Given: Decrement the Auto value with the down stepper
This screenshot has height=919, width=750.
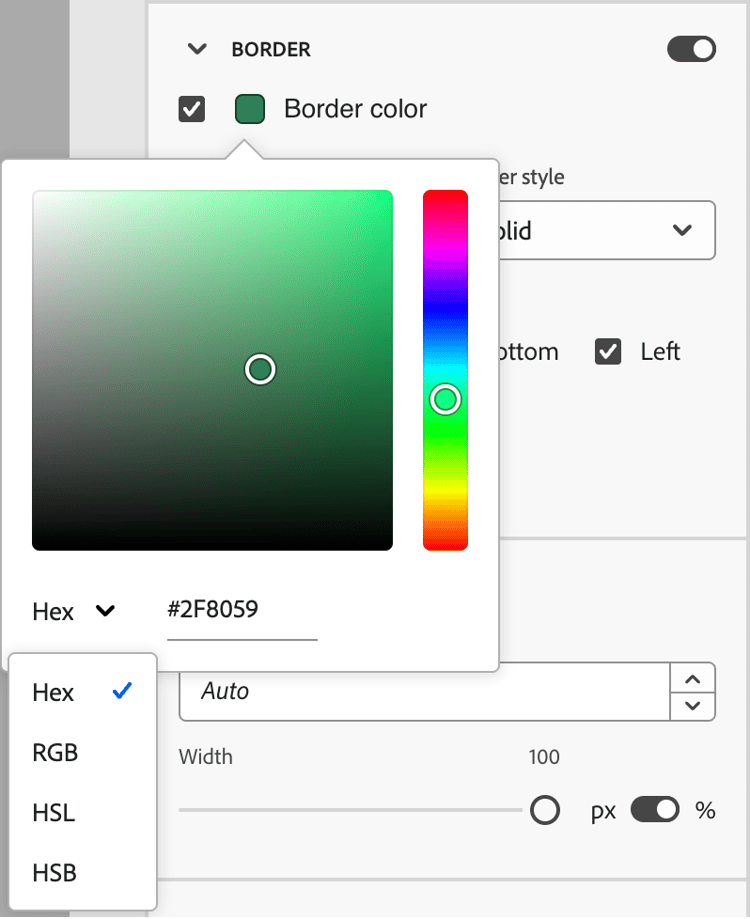Looking at the screenshot, I should pos(692,705).
